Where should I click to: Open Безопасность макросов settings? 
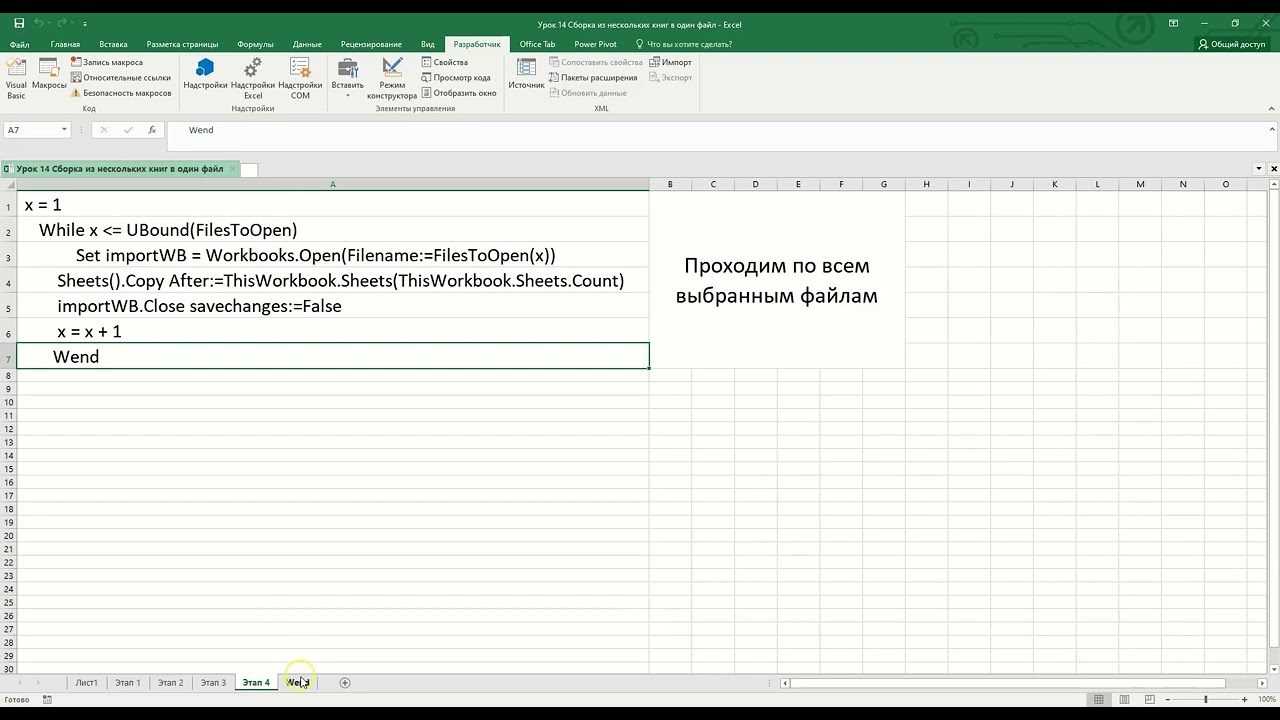point(121,93)
